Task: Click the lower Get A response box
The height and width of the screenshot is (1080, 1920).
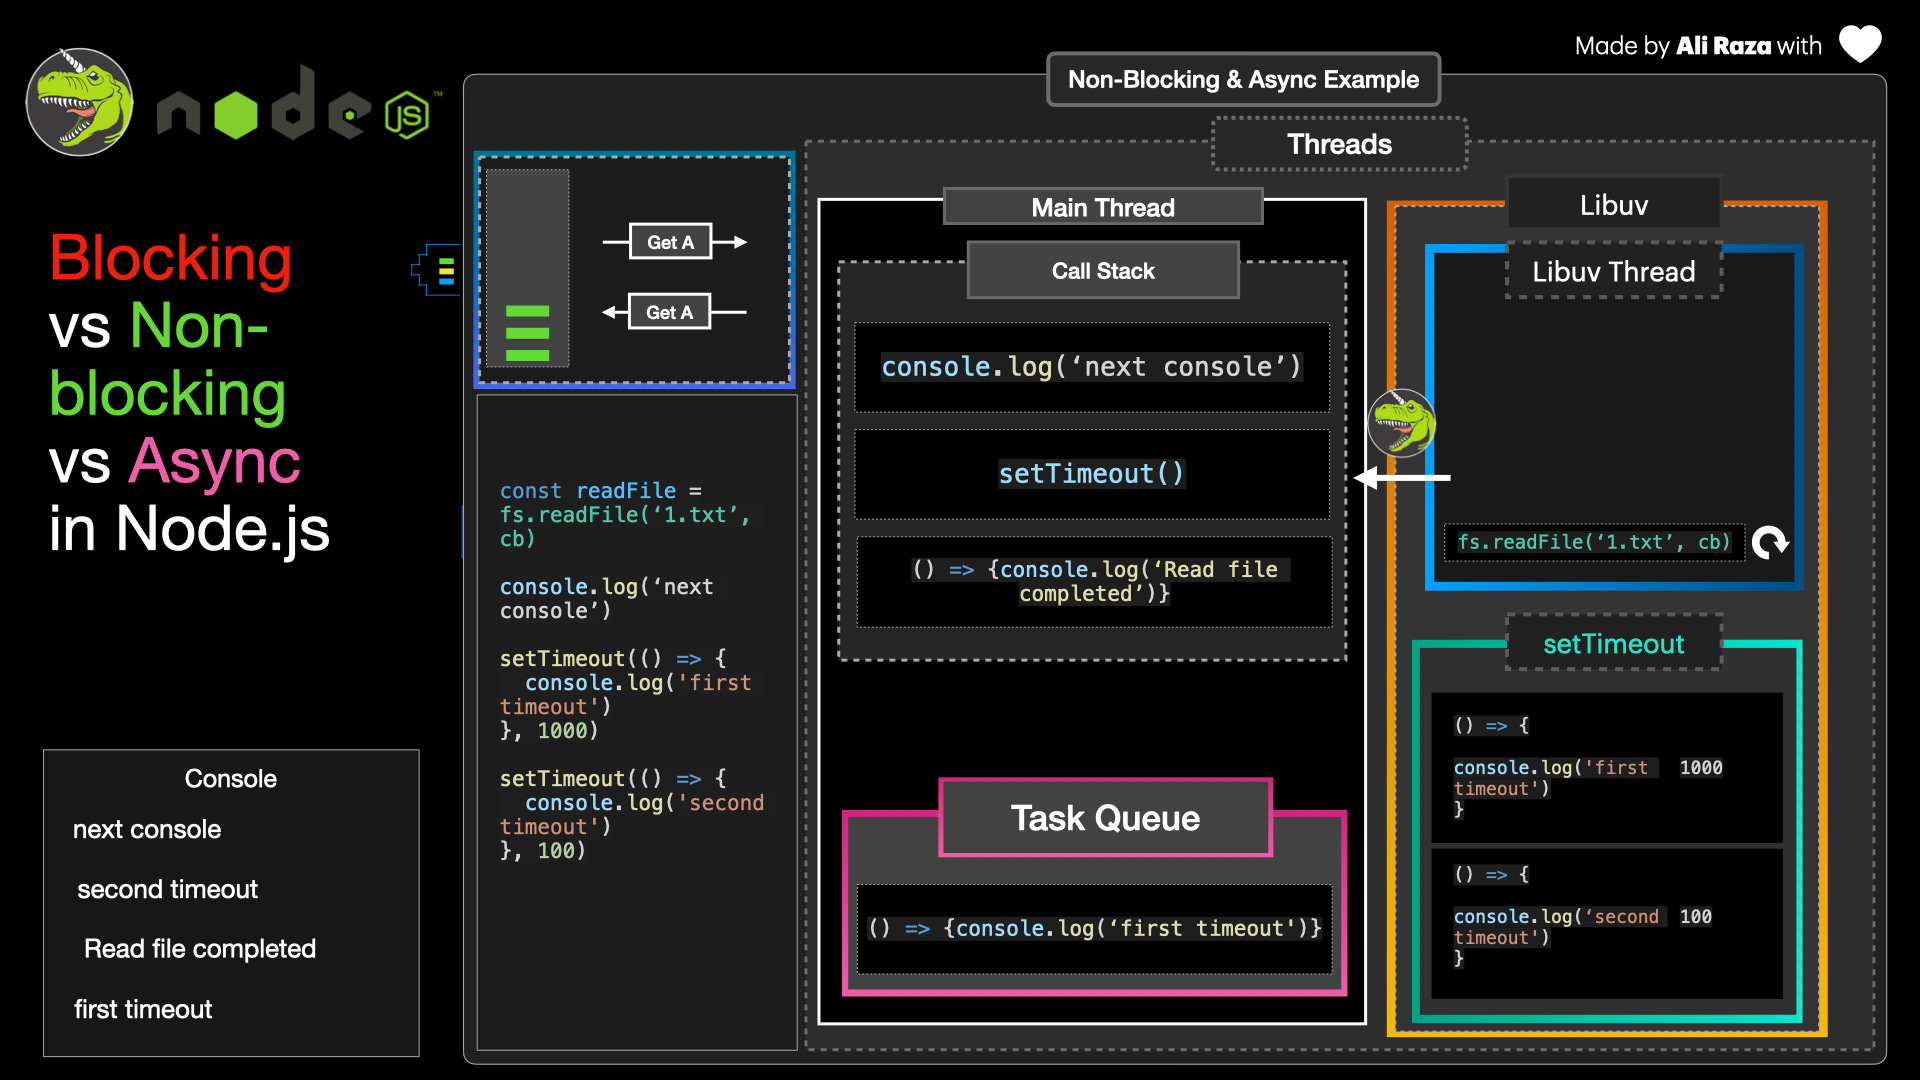Action: click(669, 312)
